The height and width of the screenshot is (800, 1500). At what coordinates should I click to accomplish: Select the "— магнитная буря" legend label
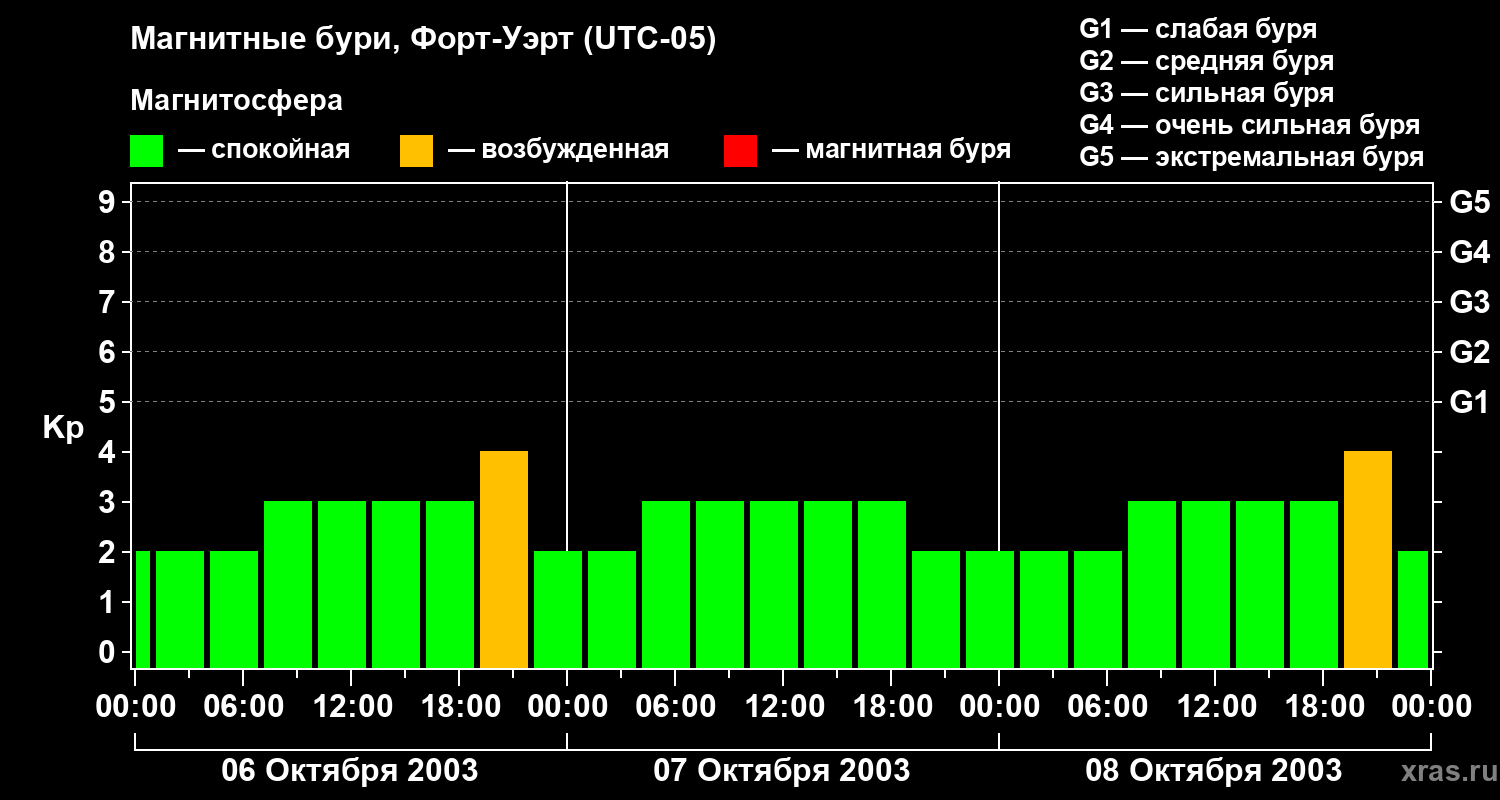[x=891, y=151]
